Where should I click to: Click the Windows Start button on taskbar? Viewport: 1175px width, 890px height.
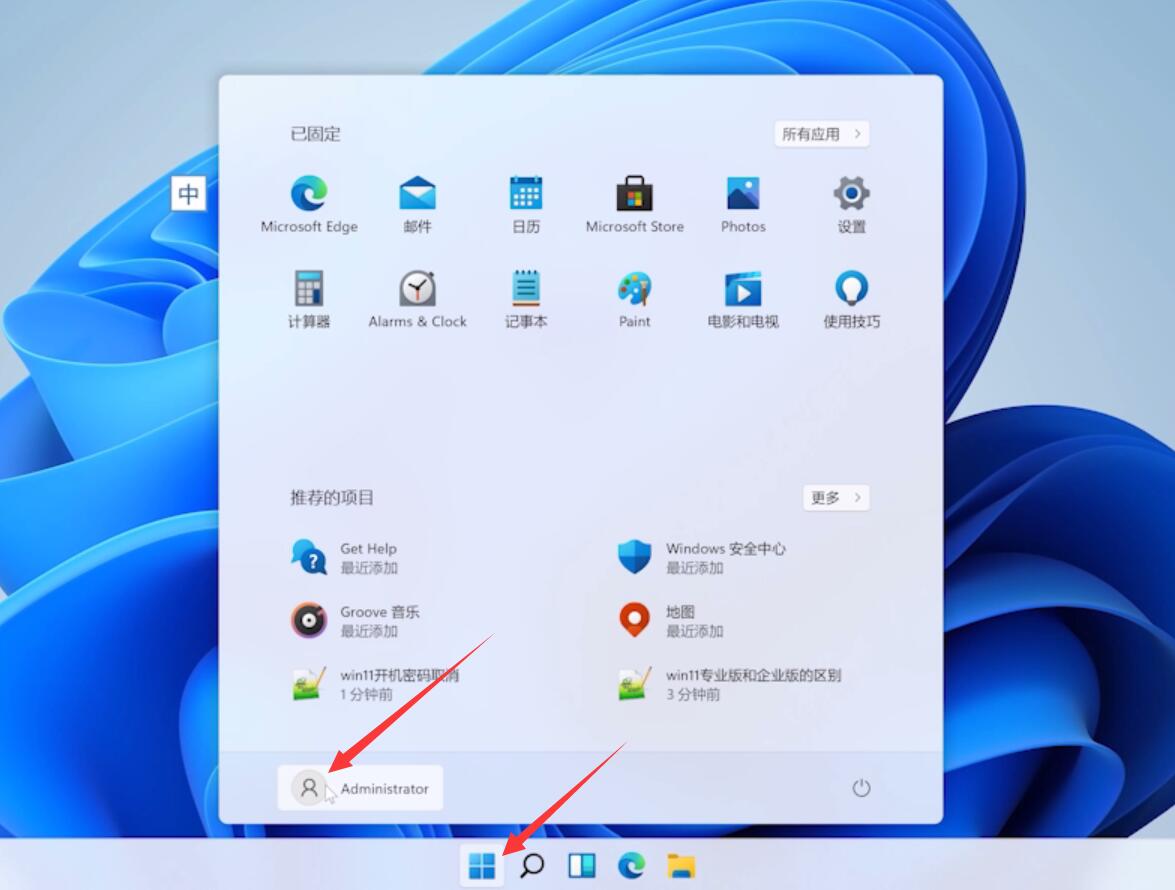pyautogui.click(x=482, y=866)
